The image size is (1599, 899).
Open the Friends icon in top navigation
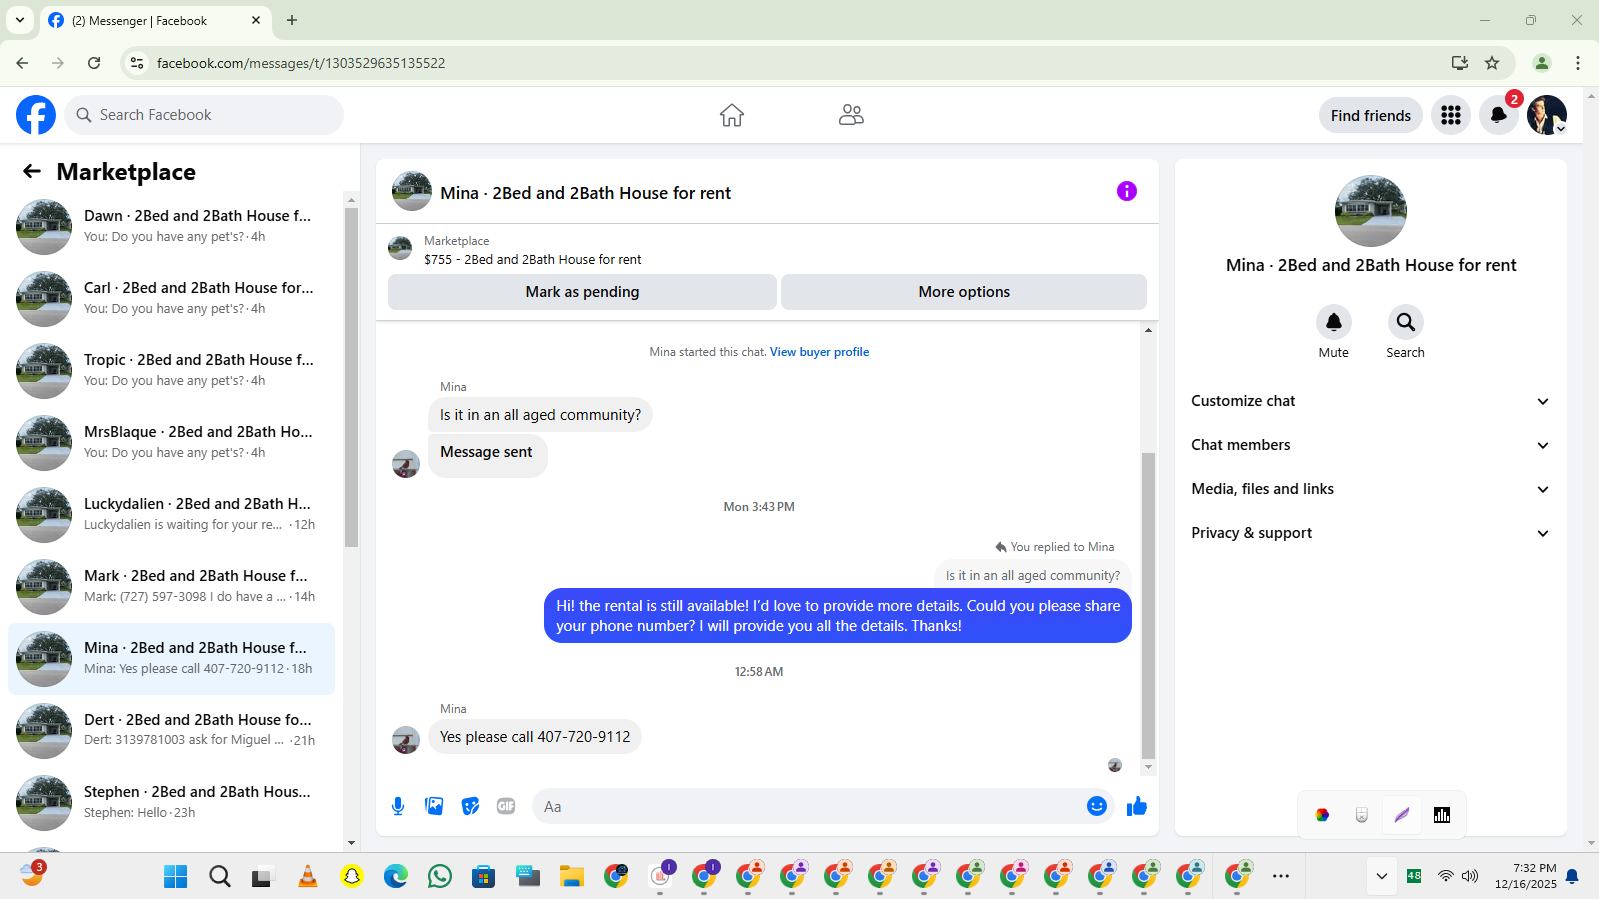coord(851,115)
